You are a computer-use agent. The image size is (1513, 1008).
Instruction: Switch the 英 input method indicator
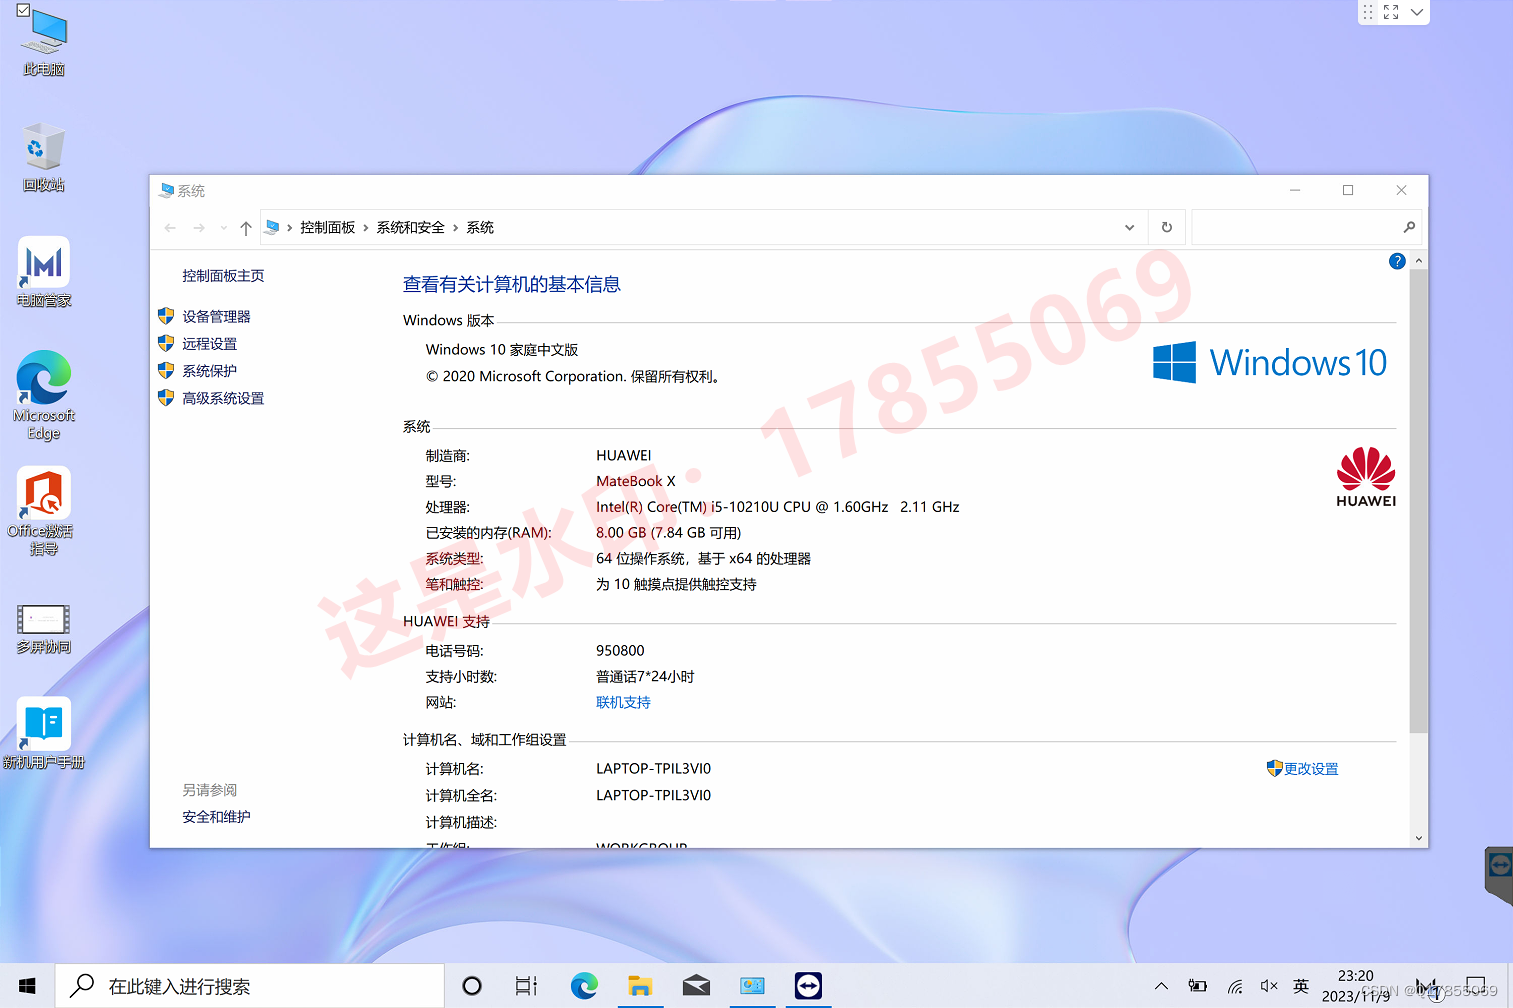click(1301, 986)
